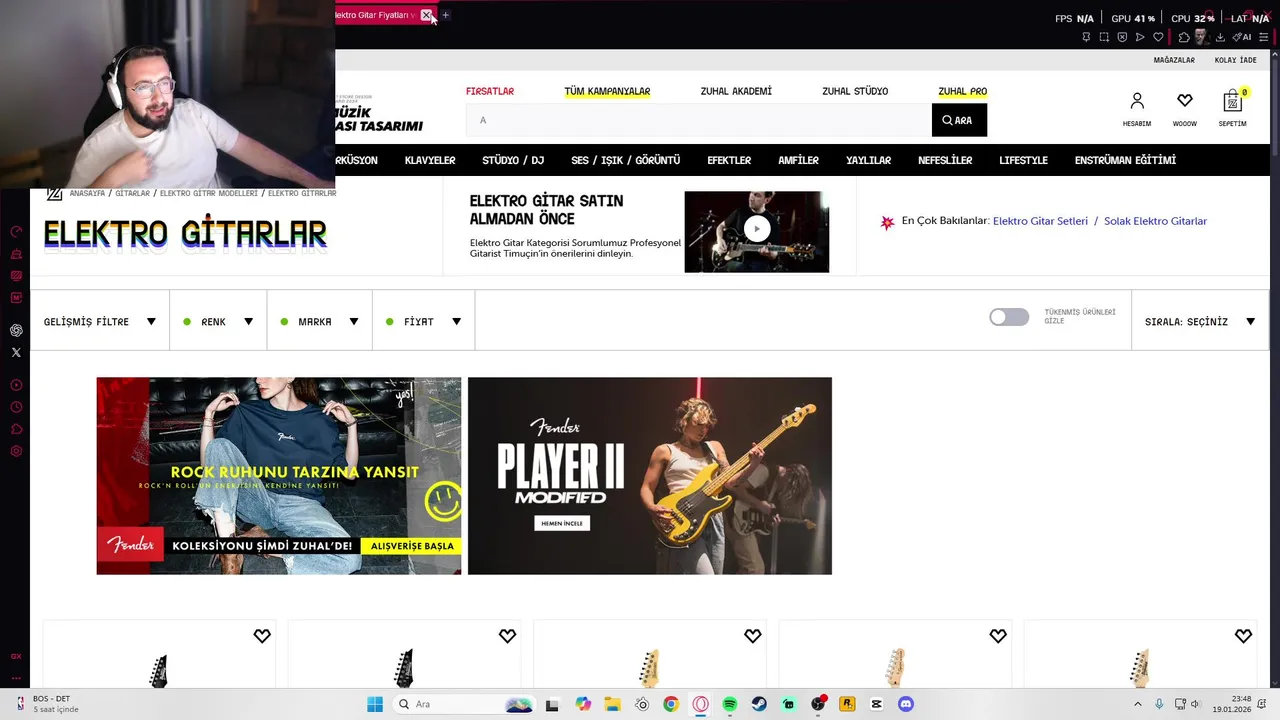Open the browser extensions puzzle icon

coord(1184,37)
